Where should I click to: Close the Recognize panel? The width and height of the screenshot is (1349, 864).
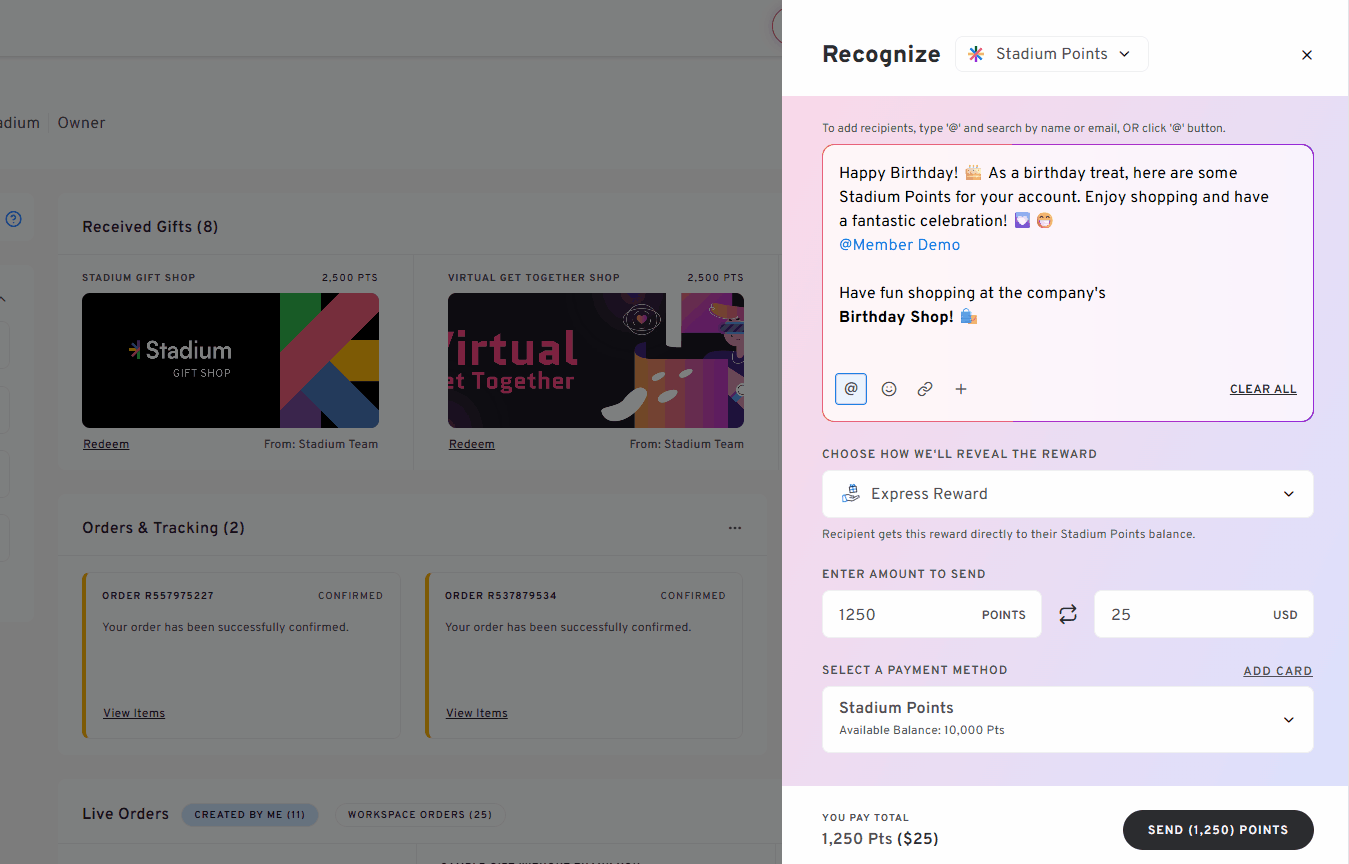coord(1307,55)
